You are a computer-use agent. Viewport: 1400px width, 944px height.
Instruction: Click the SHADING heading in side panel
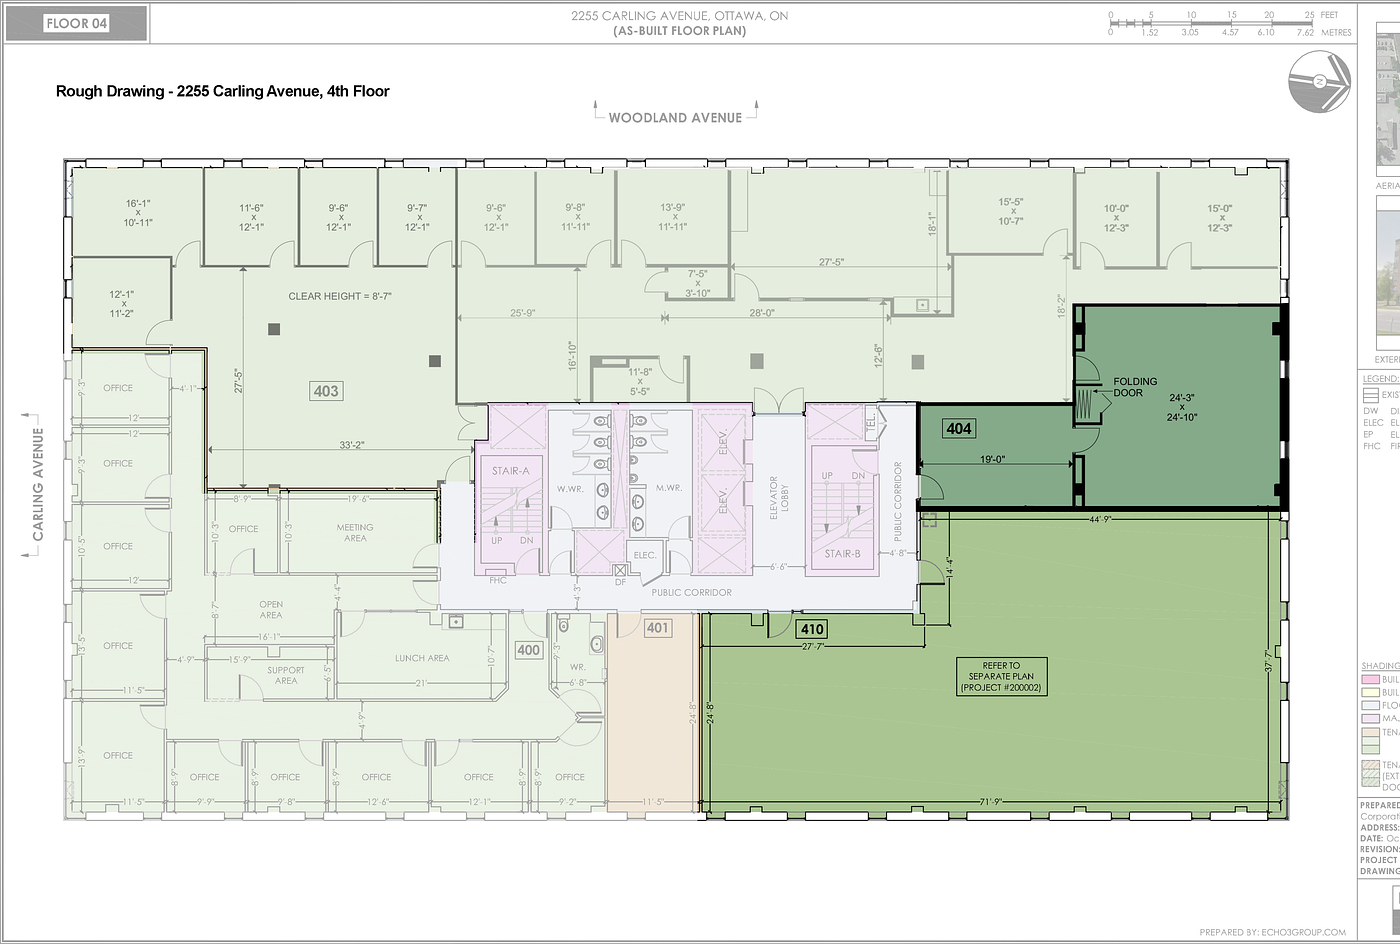[x=1381, y=666]
